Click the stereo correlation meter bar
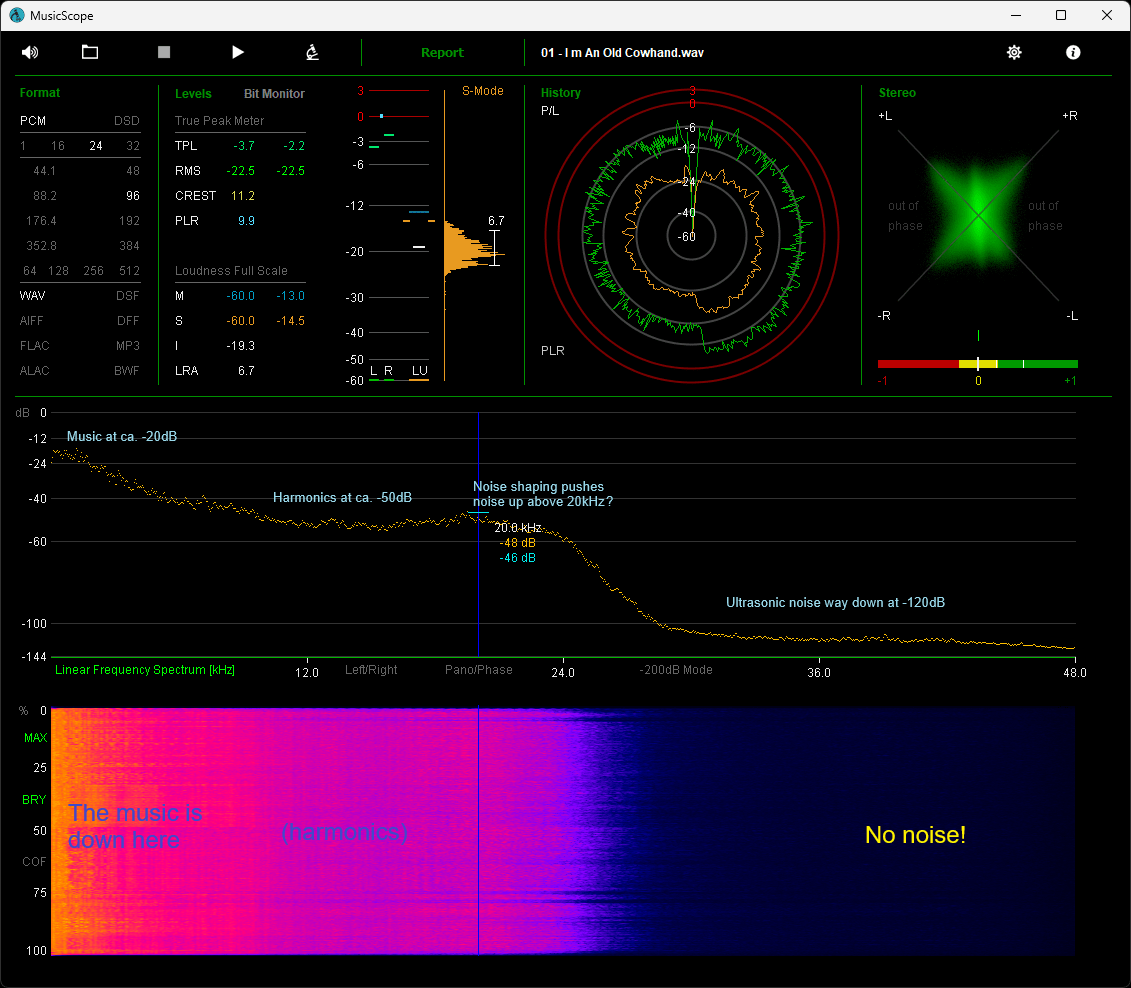The image size is (1131, 988). coord(977,364)
